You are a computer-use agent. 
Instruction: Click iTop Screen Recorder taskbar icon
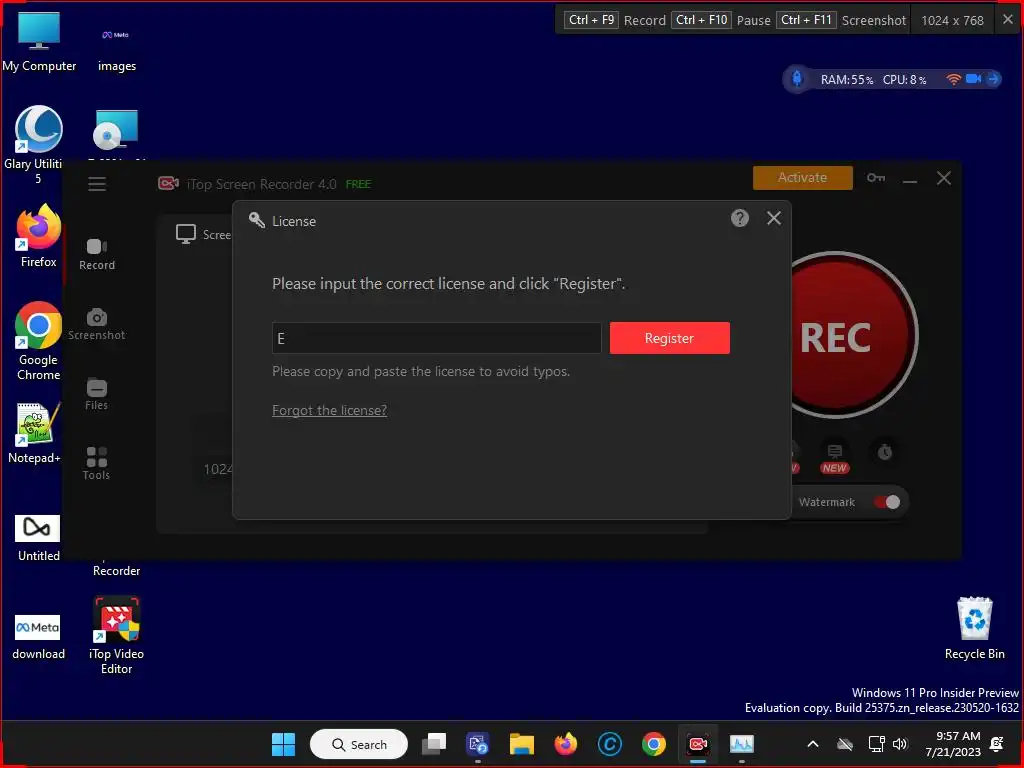tap(697, 744)
